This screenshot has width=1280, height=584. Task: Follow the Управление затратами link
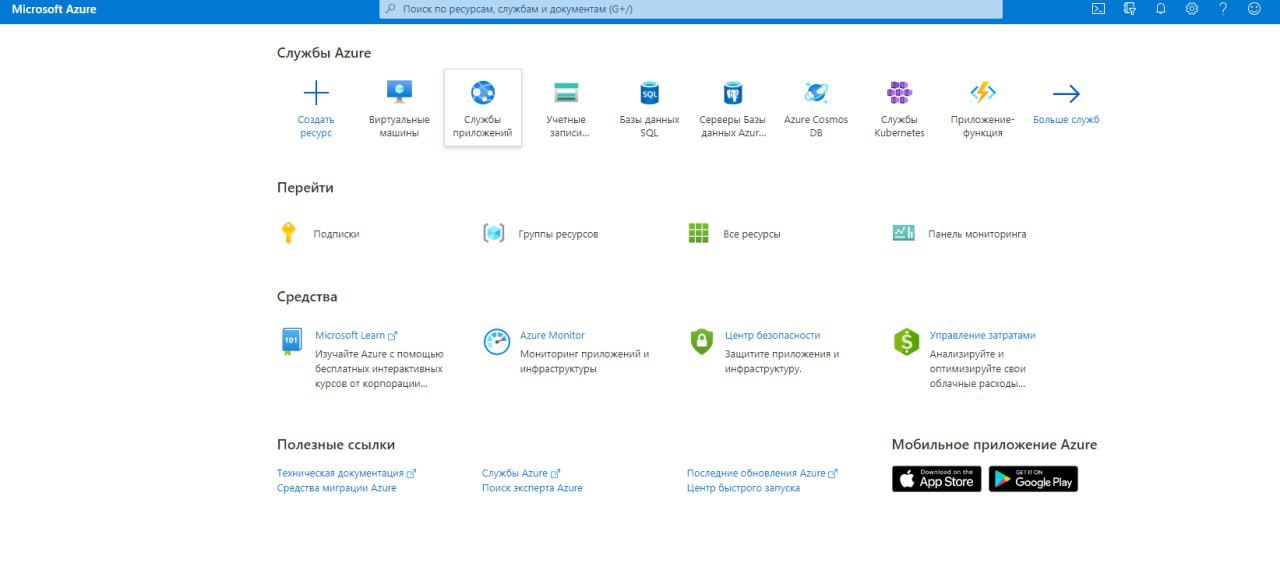click(983, 335)
